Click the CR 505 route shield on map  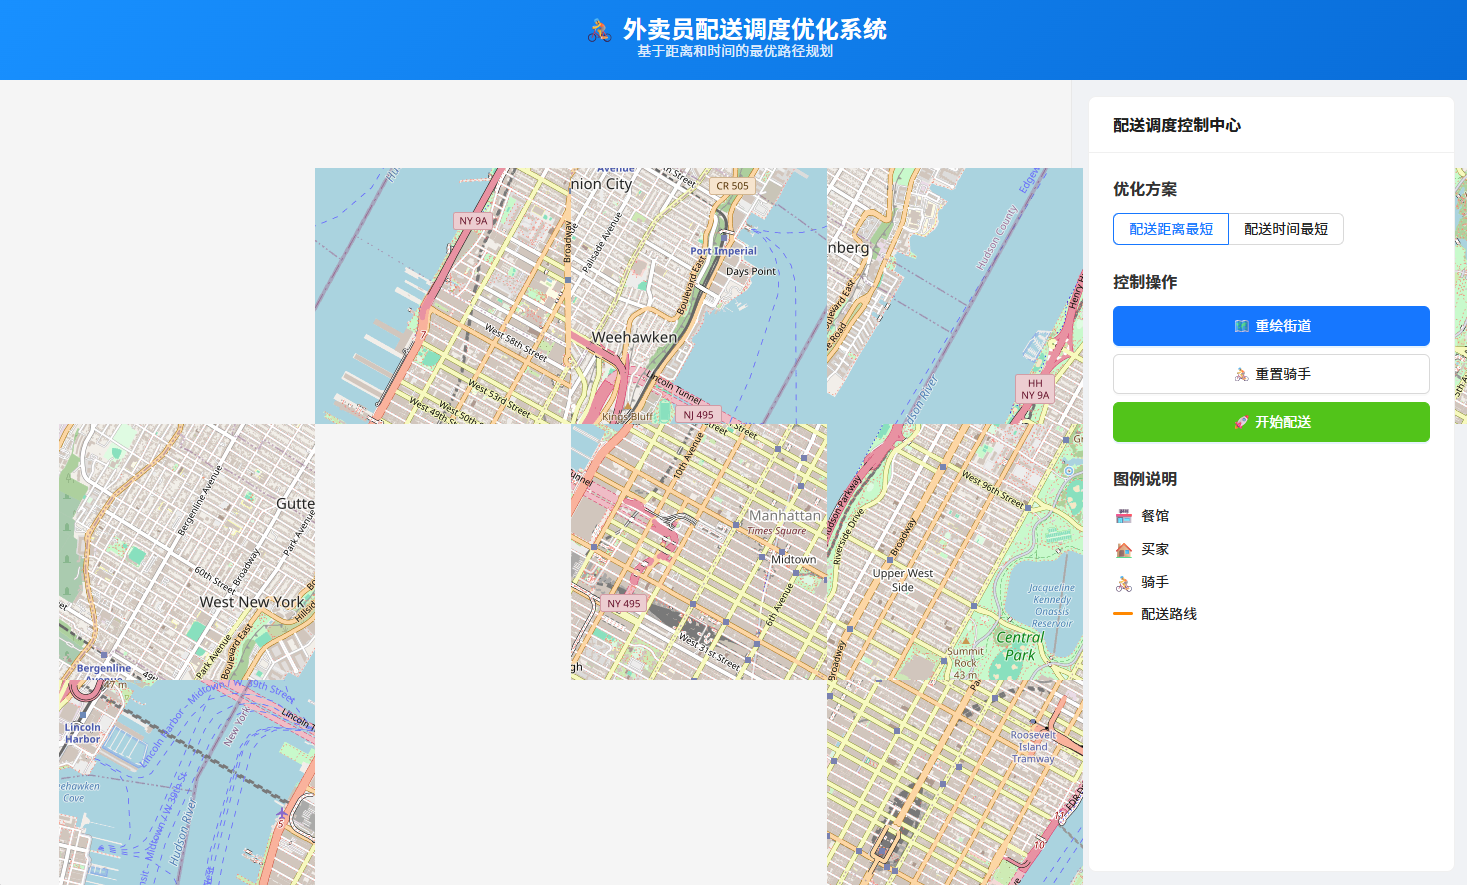tap(732, 186)
